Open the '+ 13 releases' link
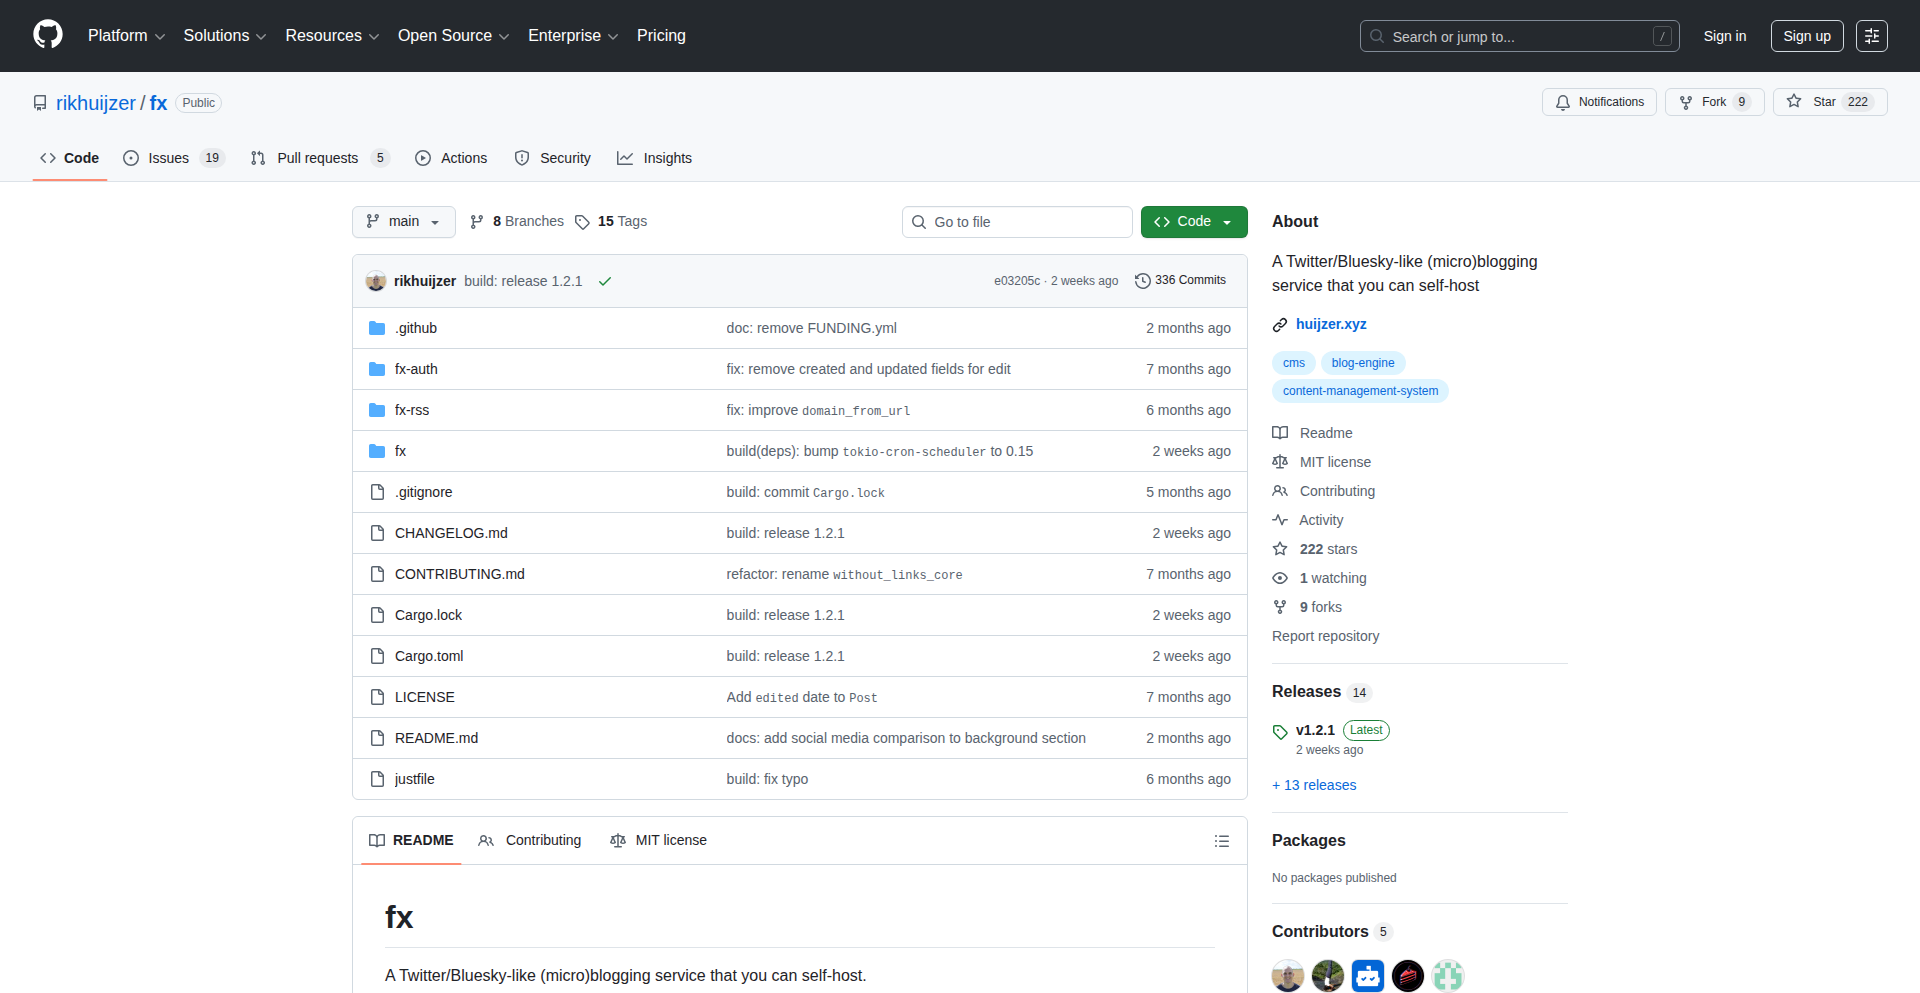The width and height of the screenshot is (1920, 993). pos(1313,785)
